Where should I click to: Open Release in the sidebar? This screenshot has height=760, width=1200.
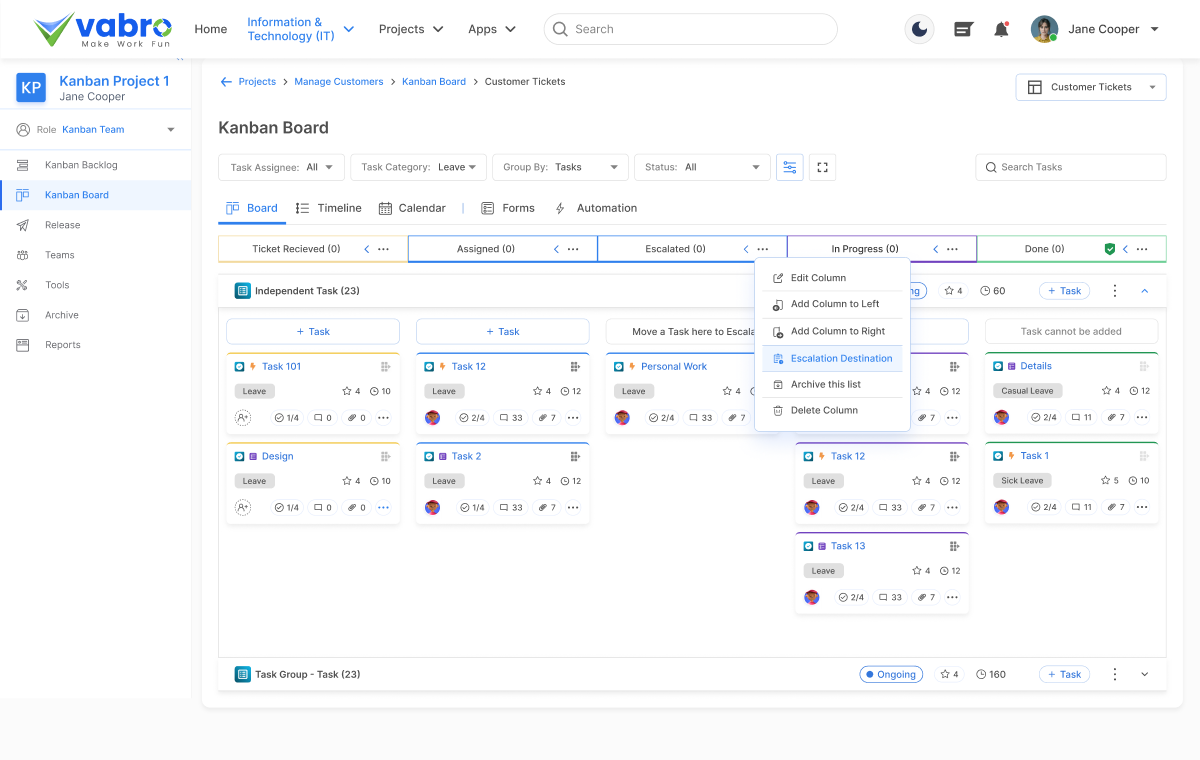62,225
